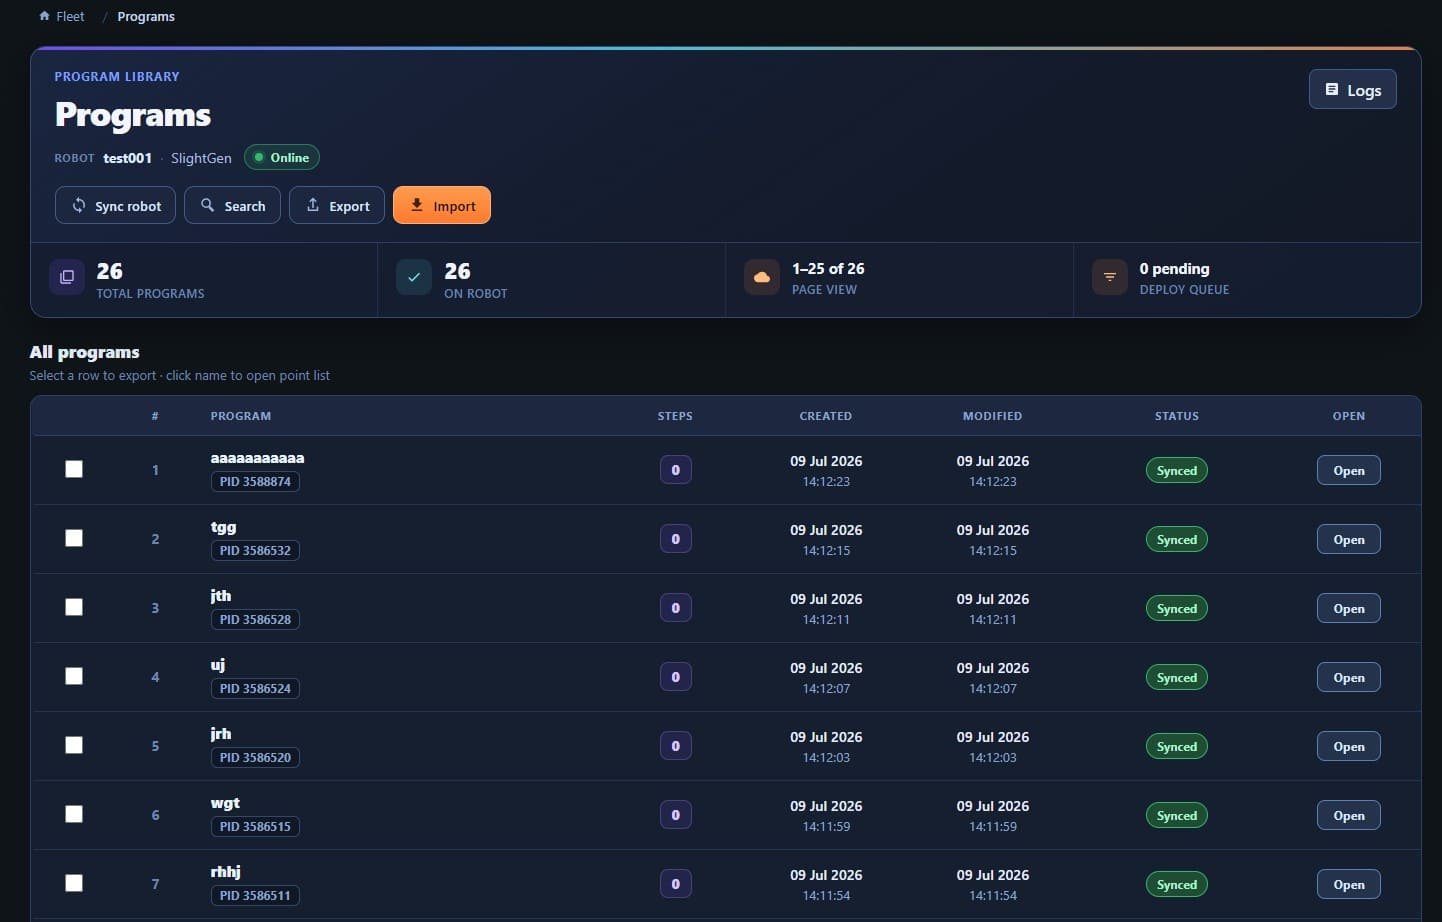Tick the checkbox for program jth
This screenshot has width=1442, height=922.
coord(74,607)
